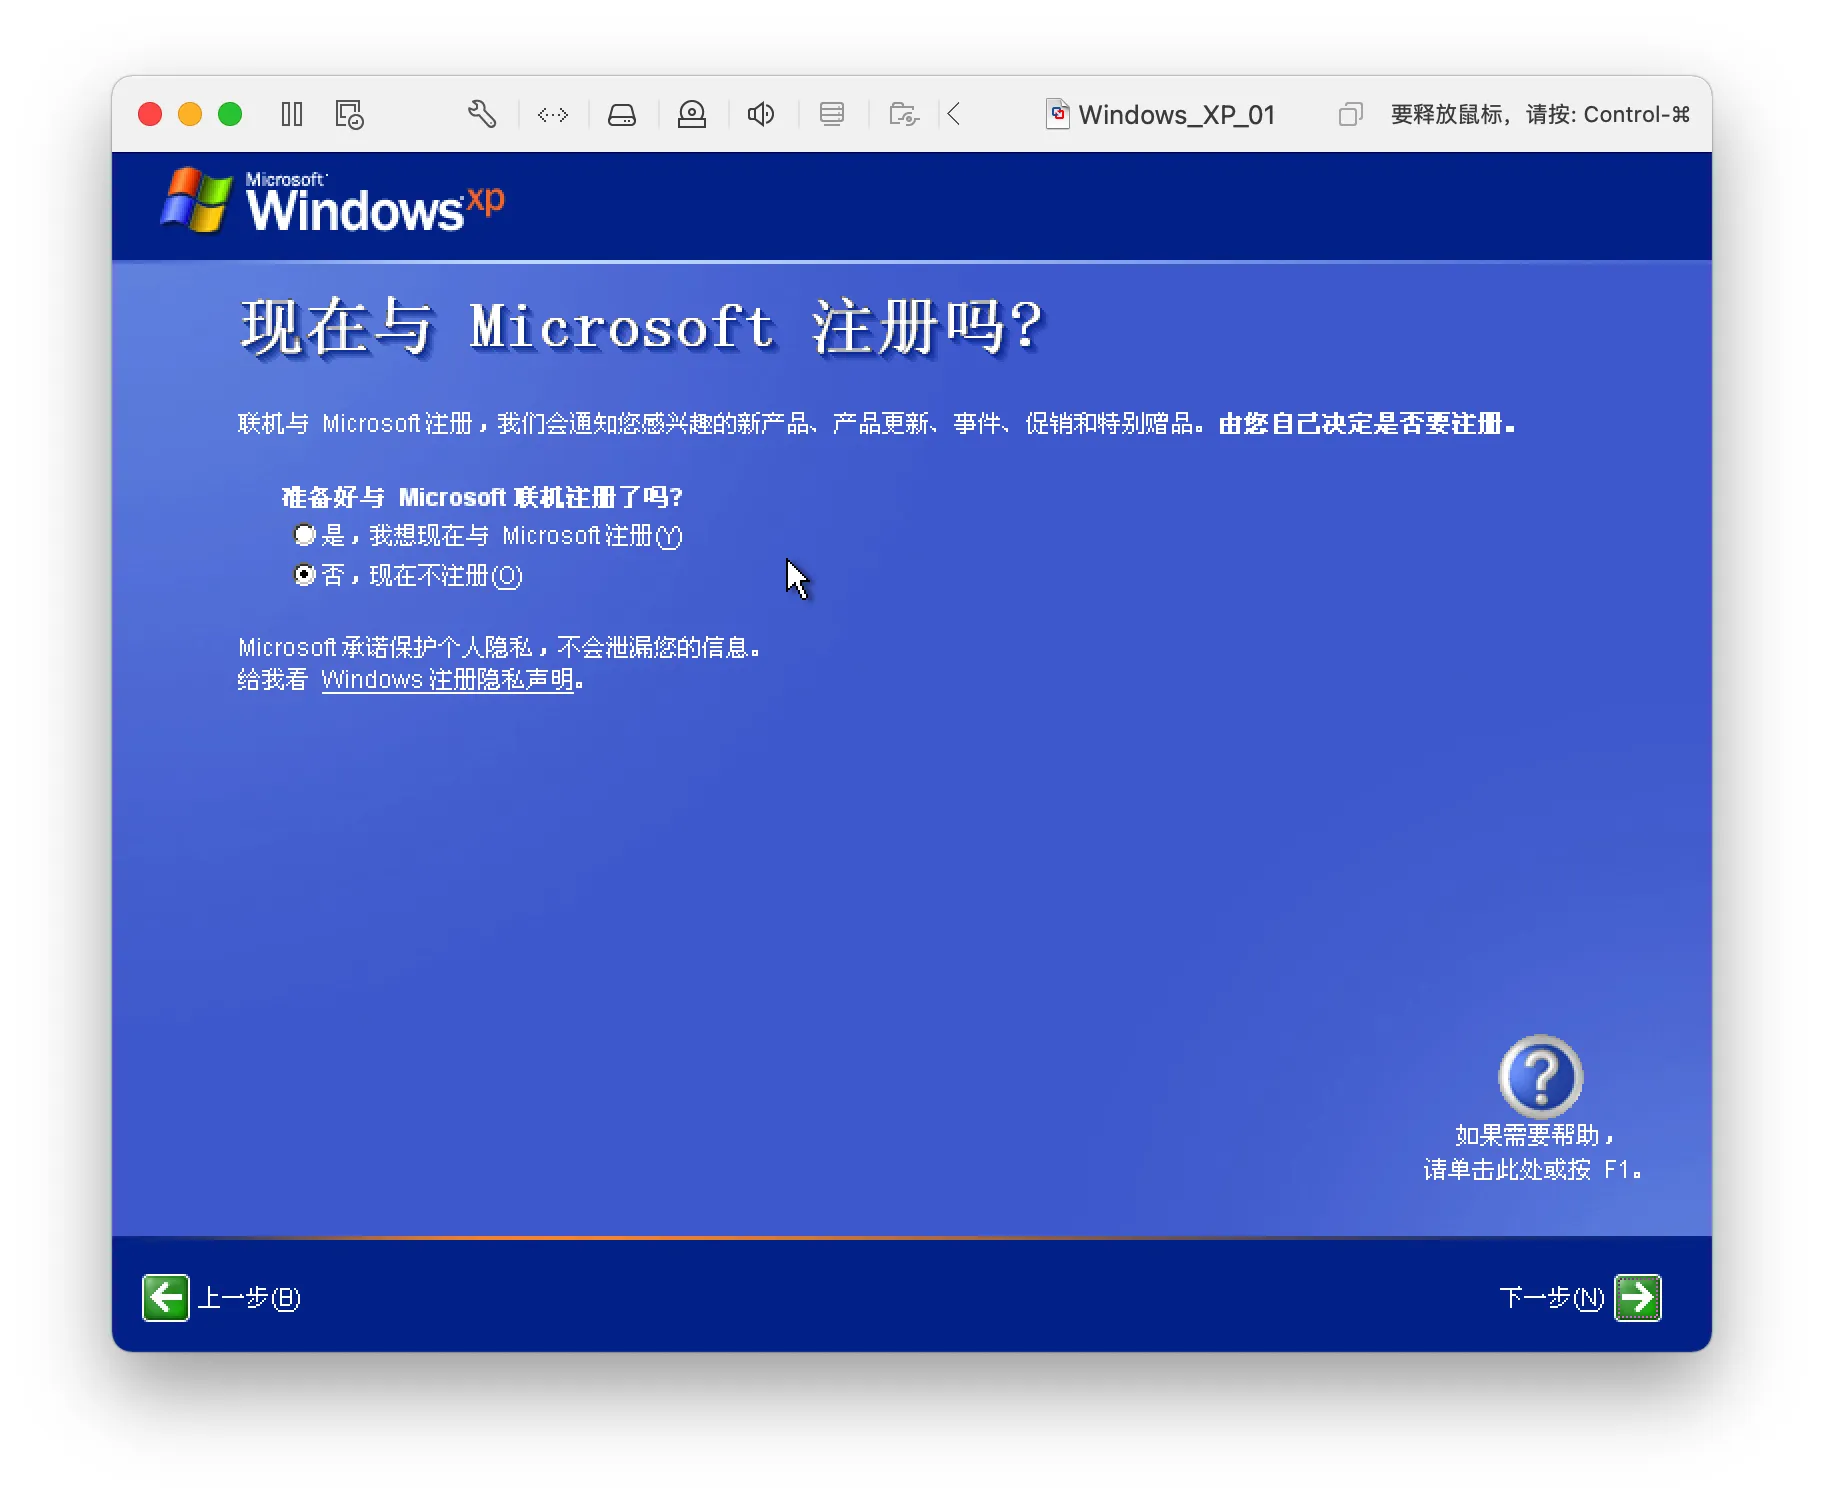Screen dimensions: 1824x1500
Task: Click the overlapping-windows icon in the title bar
Action: click(1350, 115)
